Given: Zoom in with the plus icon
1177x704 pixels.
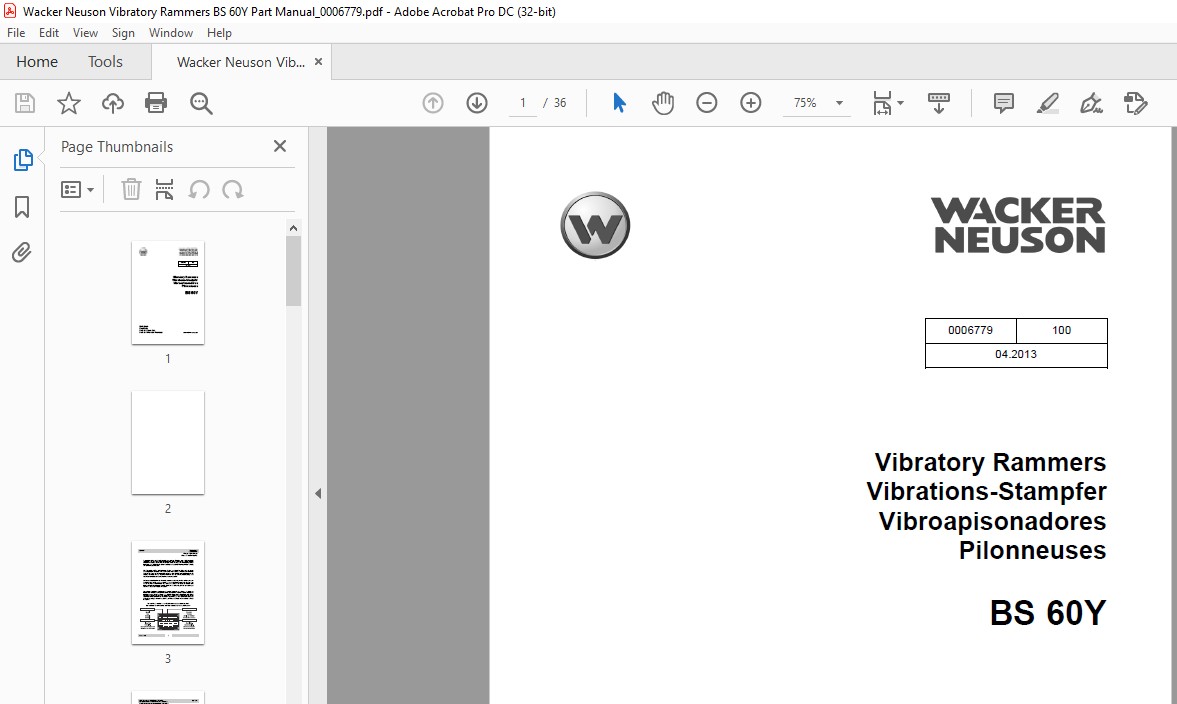Looking at the screenshot, I should click(751, 103).
